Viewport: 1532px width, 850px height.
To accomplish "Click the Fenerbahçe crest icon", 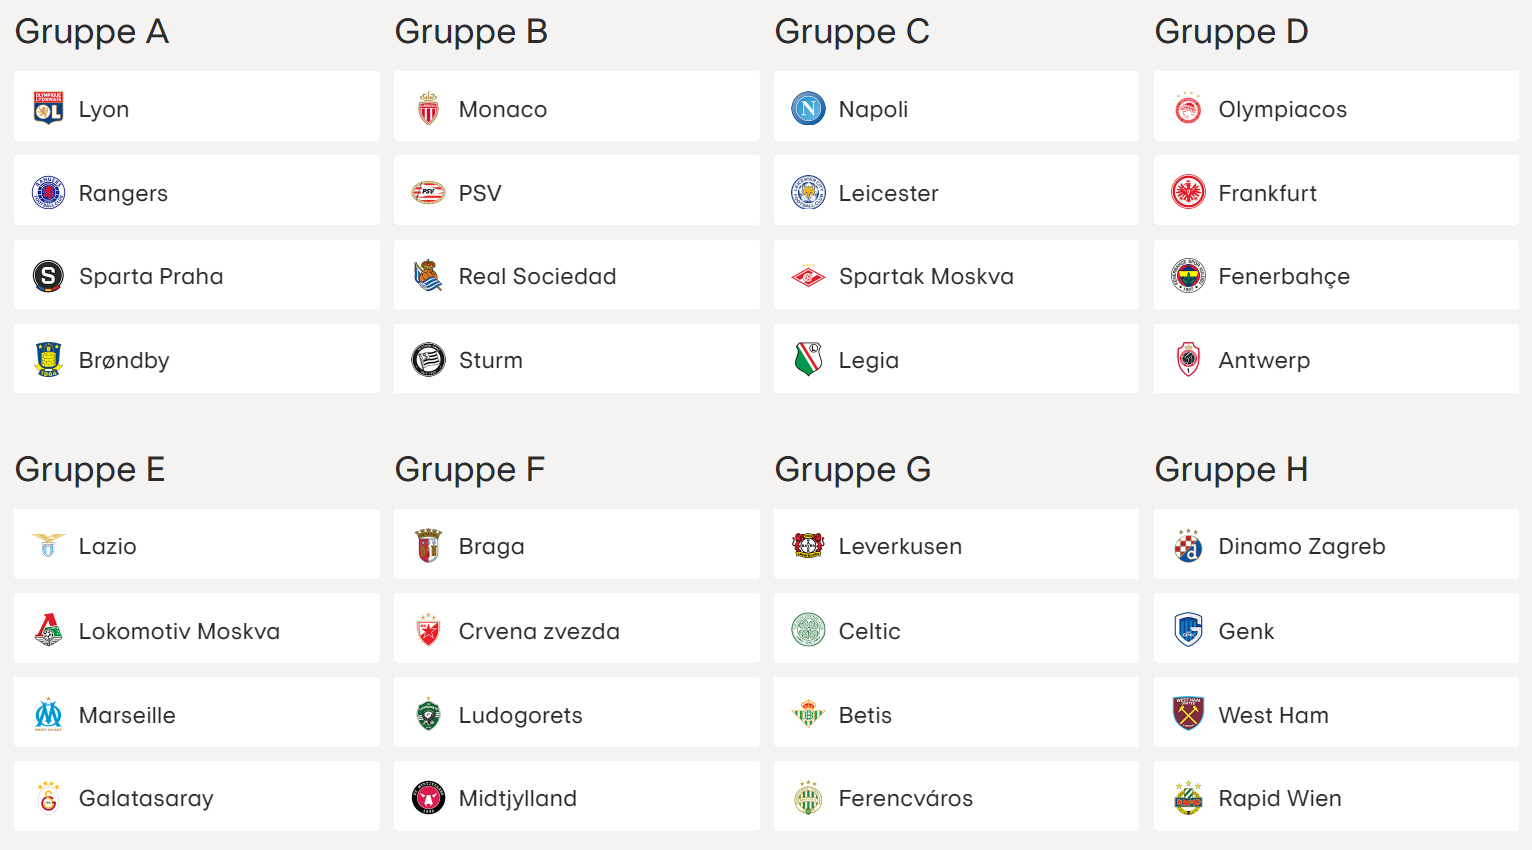I will tap(1188, 275).
